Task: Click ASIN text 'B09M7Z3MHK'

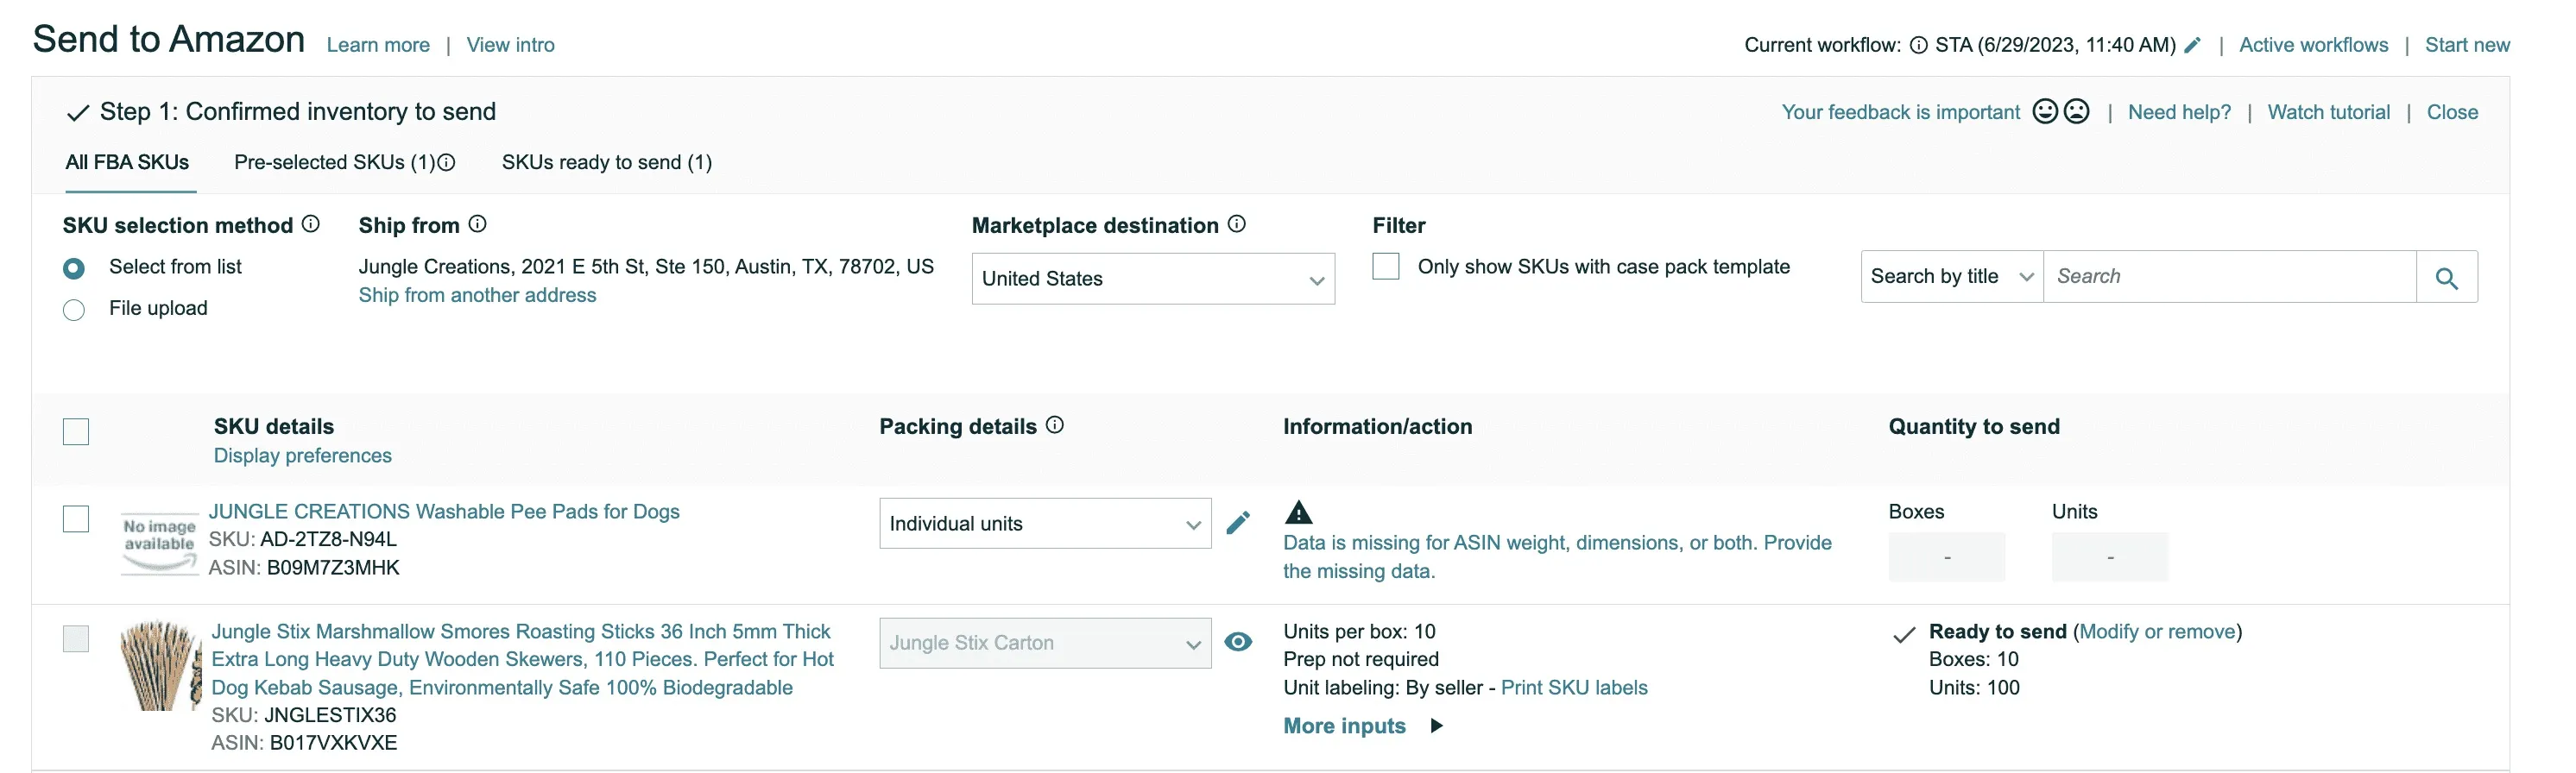Action: tap(333, 567)
